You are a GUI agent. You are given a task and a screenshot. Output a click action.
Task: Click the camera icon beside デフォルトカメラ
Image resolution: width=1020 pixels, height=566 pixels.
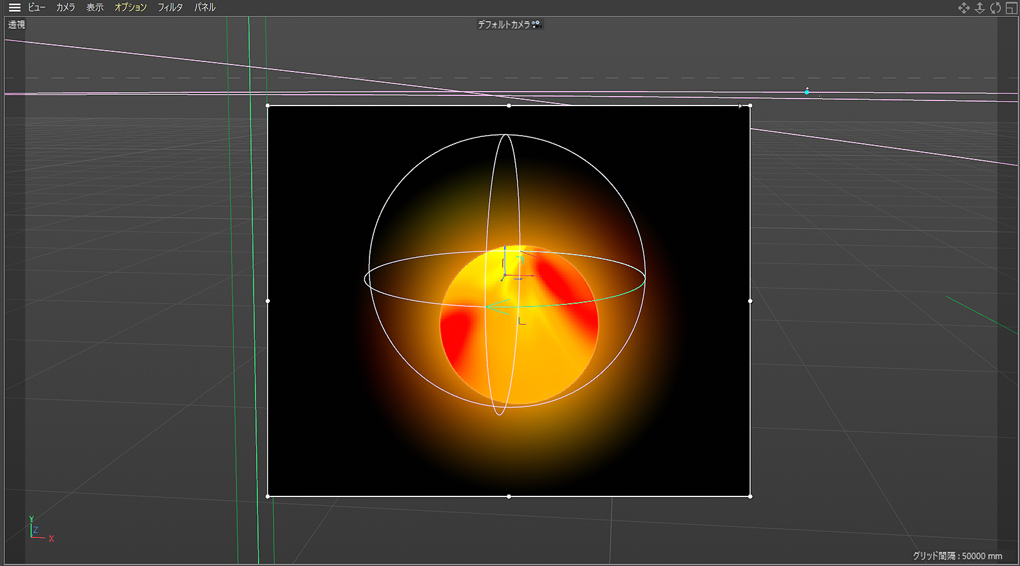click(536, 25)
